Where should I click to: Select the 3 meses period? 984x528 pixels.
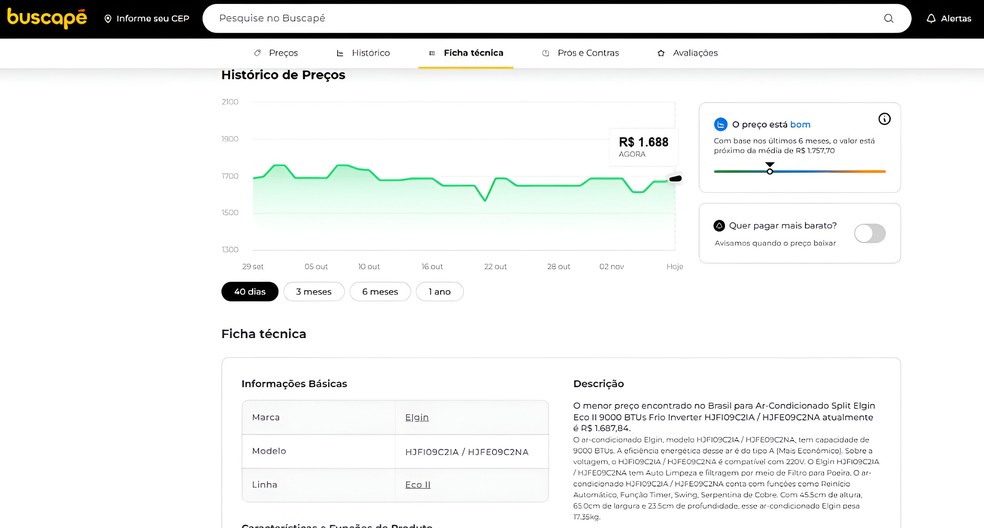[314, 292]
